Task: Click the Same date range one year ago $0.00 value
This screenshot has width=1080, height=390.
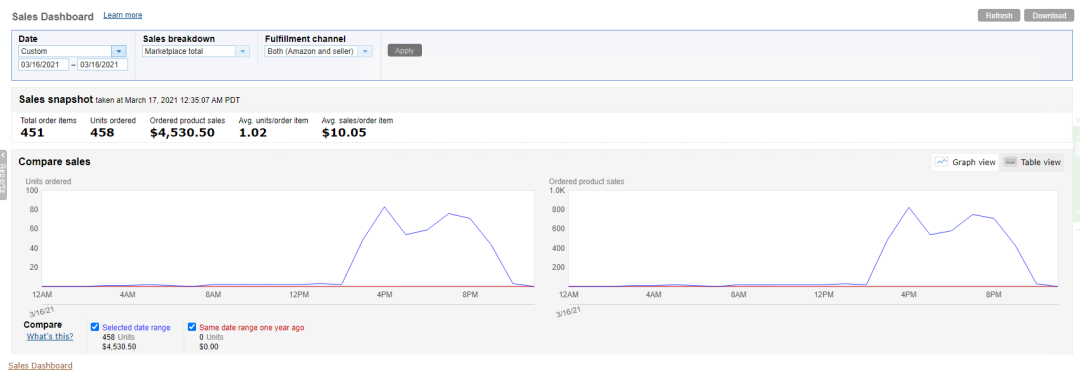Action: [x=209, y=347]
